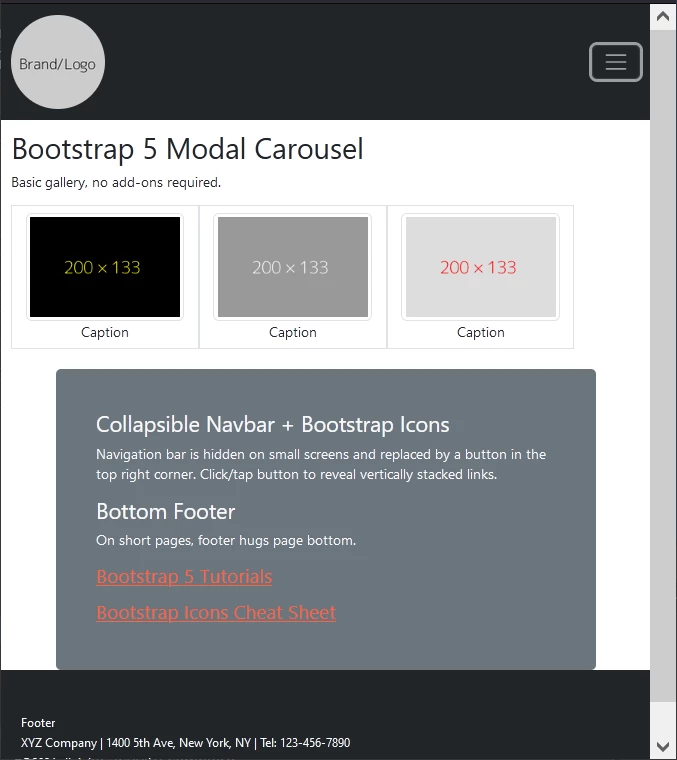Click the text 'Basic gallery, no add-ons required.'
Image resolution: width=677 pixels, height=760 pixels.
click(x=116, y=182)
